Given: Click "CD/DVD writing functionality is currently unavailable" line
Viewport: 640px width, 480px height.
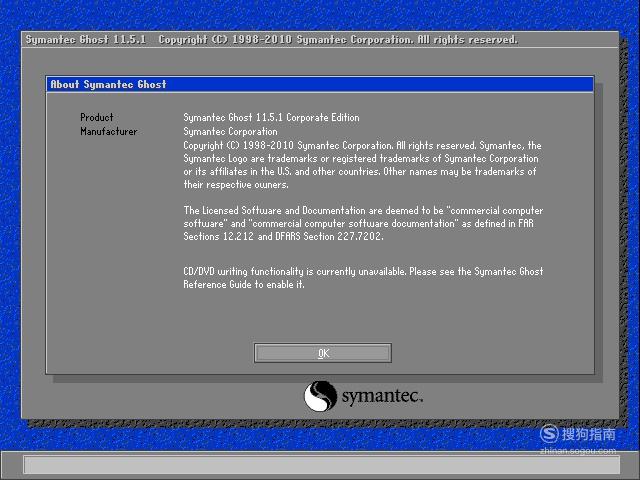Looking at the screenshot, I should (x=363, y=271).
